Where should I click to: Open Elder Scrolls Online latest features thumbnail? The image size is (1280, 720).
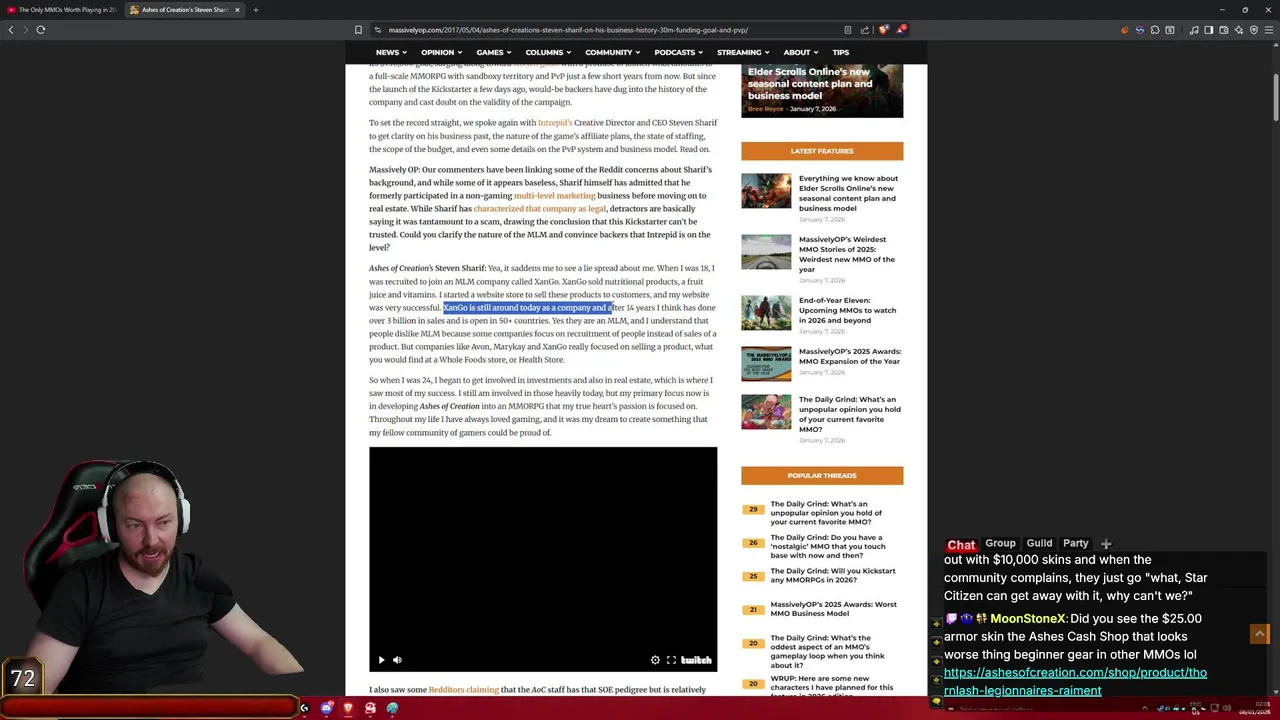click(766, 191)
